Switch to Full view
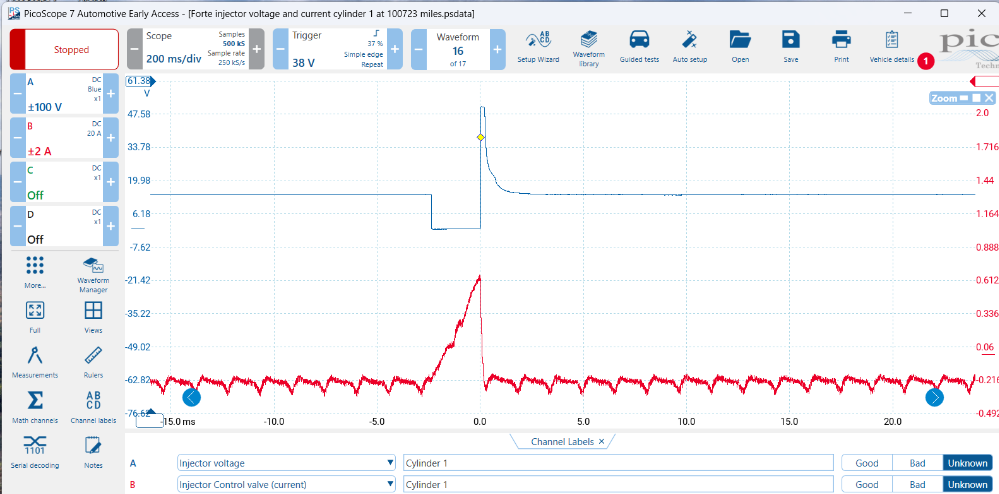999x494 pixels. (35, 317)
